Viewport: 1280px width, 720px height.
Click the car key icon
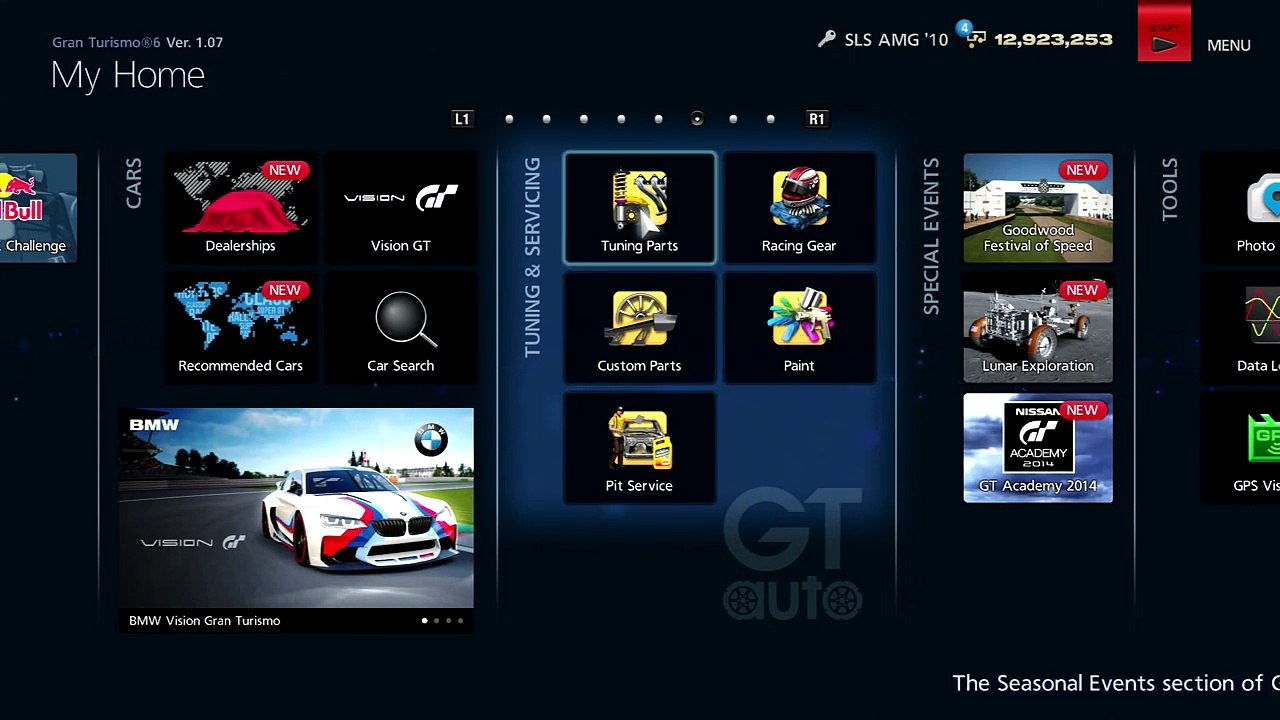coord(826,40)
